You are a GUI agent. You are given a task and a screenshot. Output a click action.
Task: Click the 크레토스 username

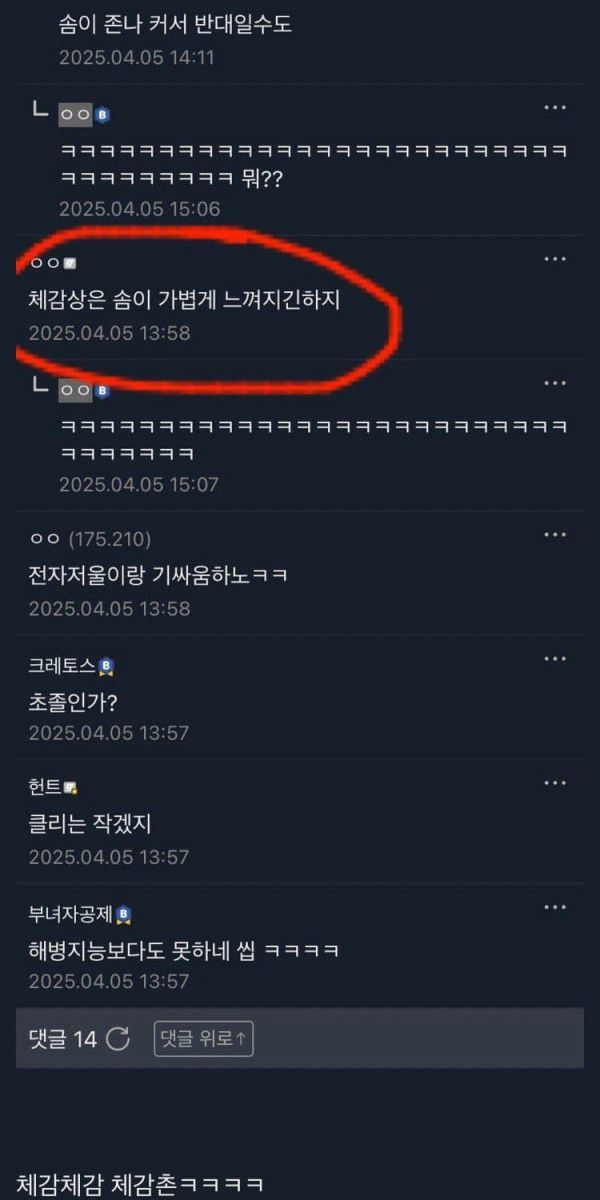point(62,666)
